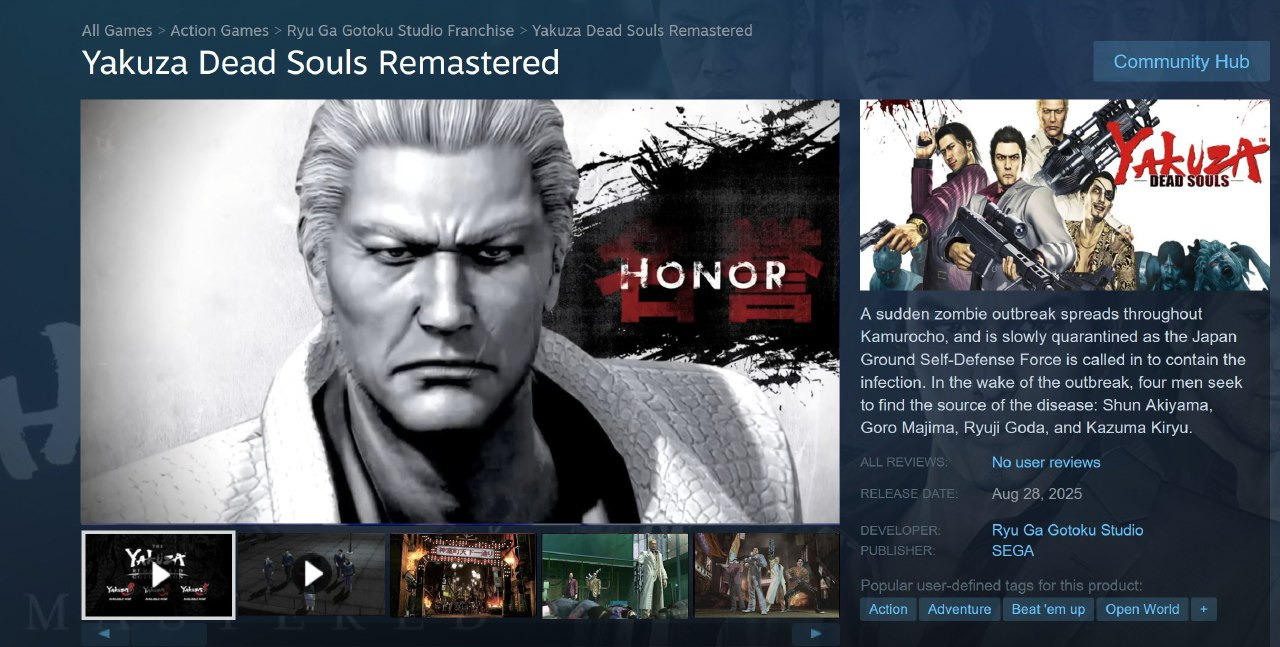Viewport: 1280px width, 647px height.
Task: Open the SEGA publisher link
Action: 1013,551
